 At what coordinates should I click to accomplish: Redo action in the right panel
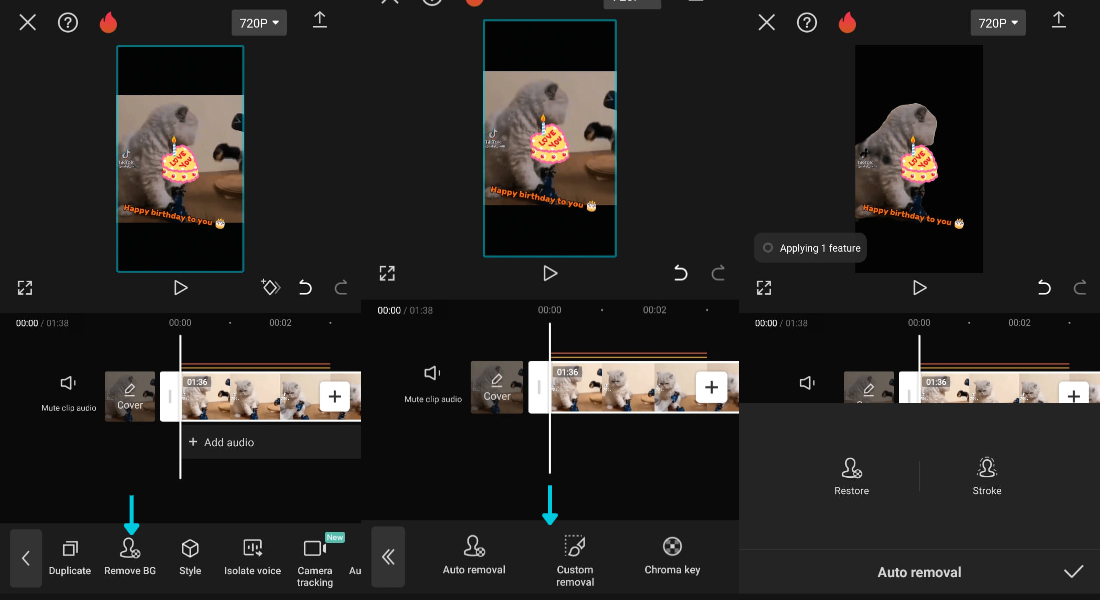pos(1080,287)
